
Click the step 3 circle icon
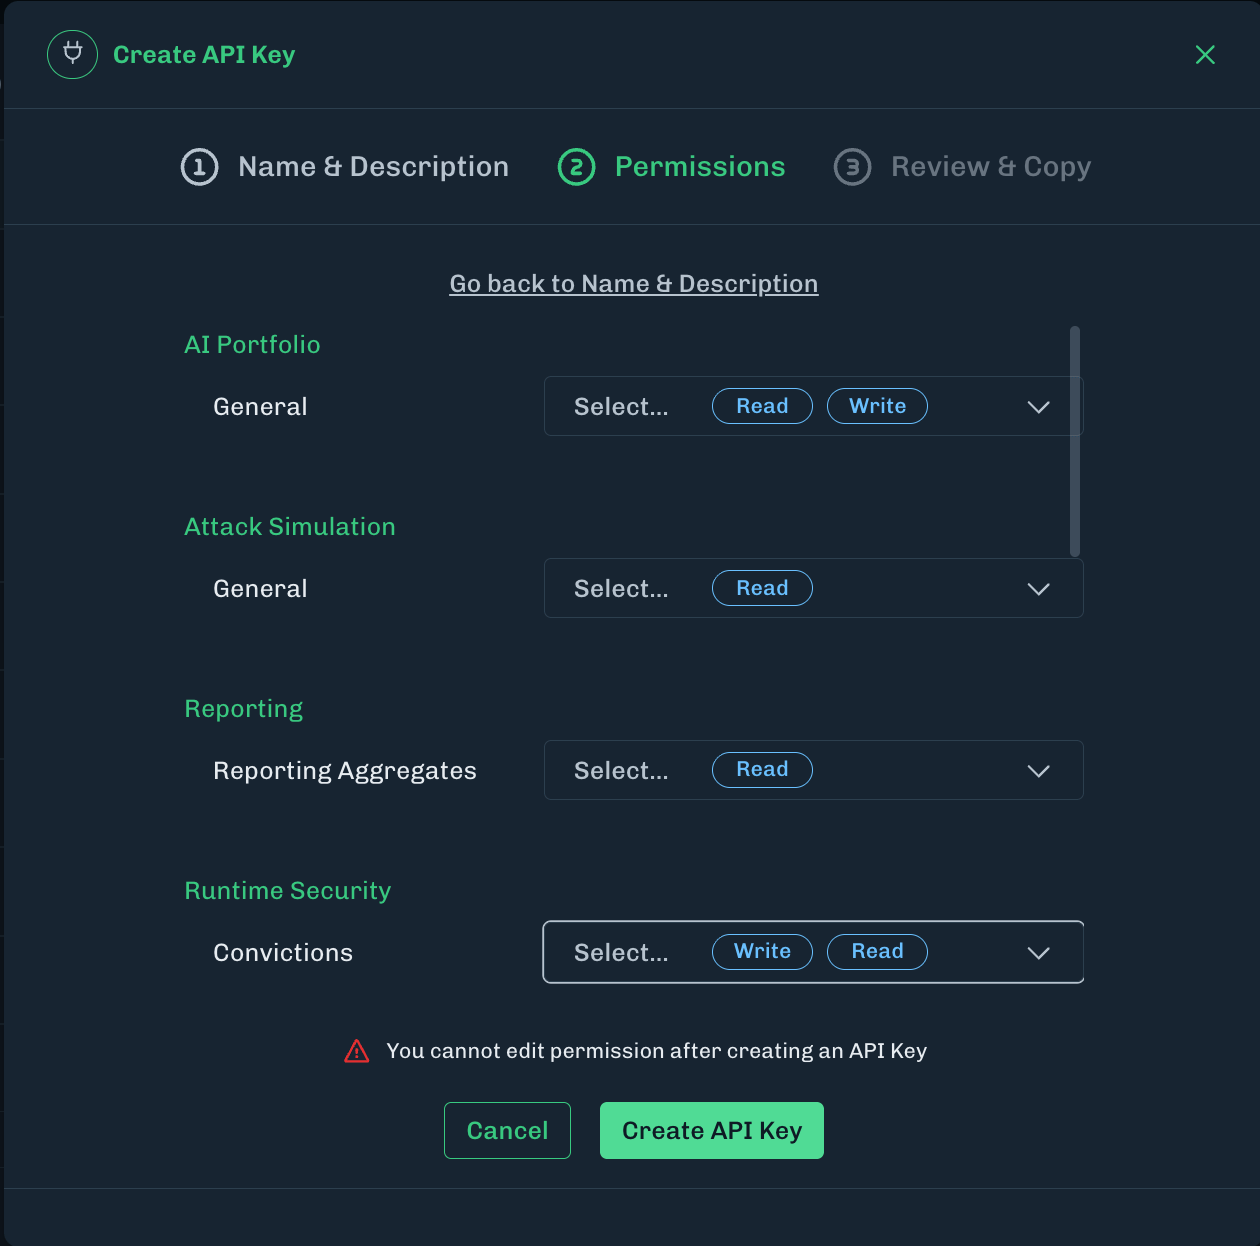point(852,167)
